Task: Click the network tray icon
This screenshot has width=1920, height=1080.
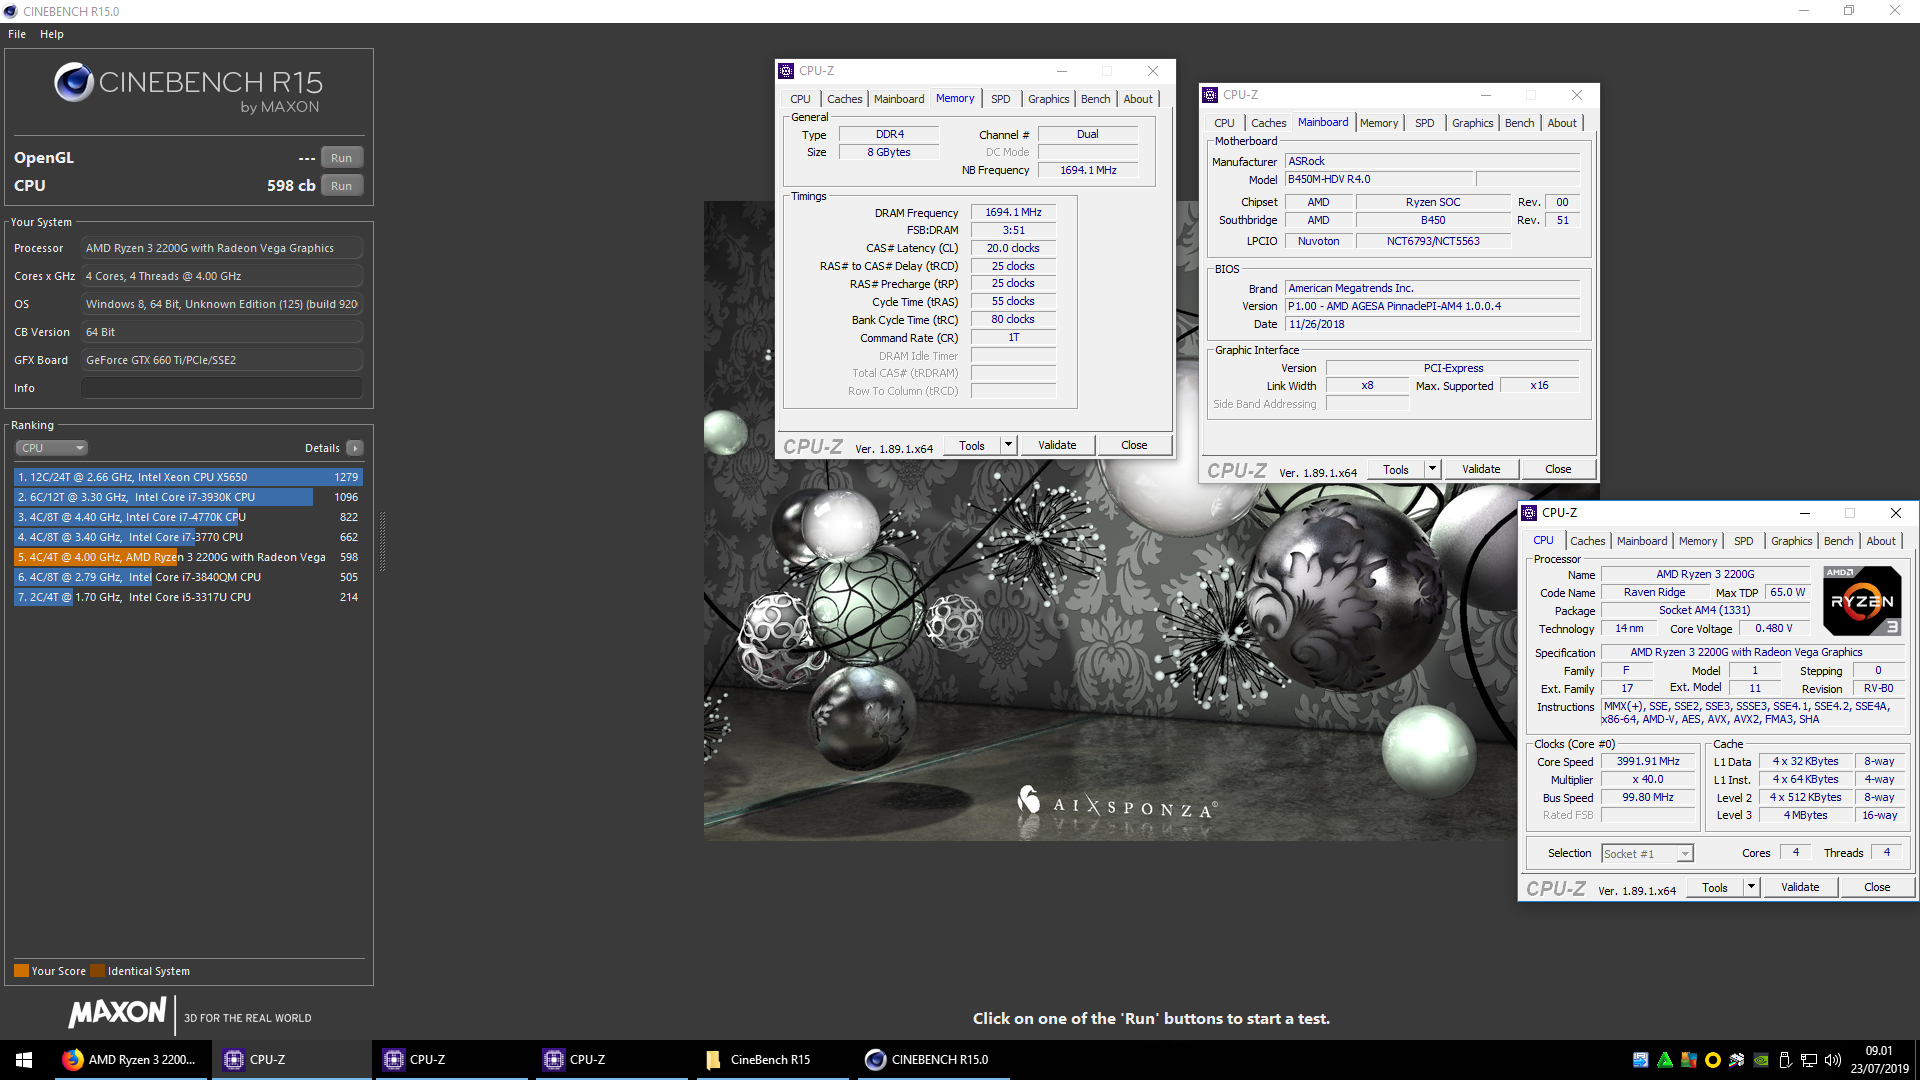Action: pyautogui.click(x=1809, y=1060)
